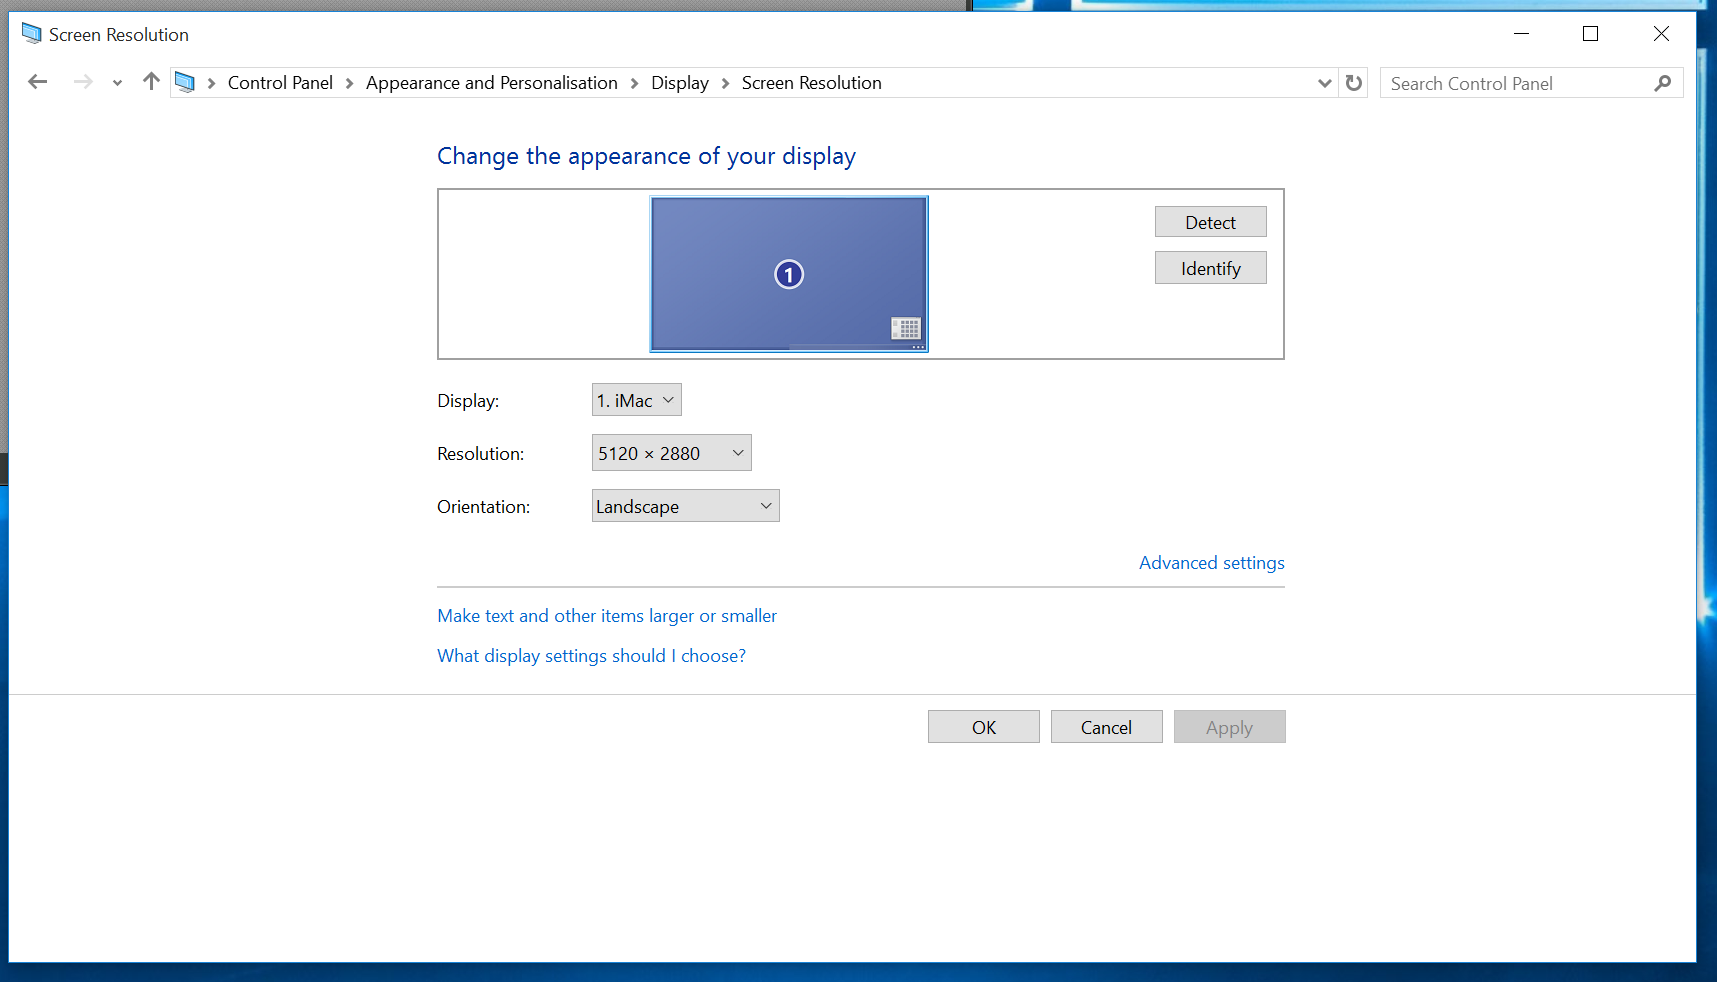Open Make text and other items larger link
This screenshot has height=982, width=1717.
click(607, 616)
